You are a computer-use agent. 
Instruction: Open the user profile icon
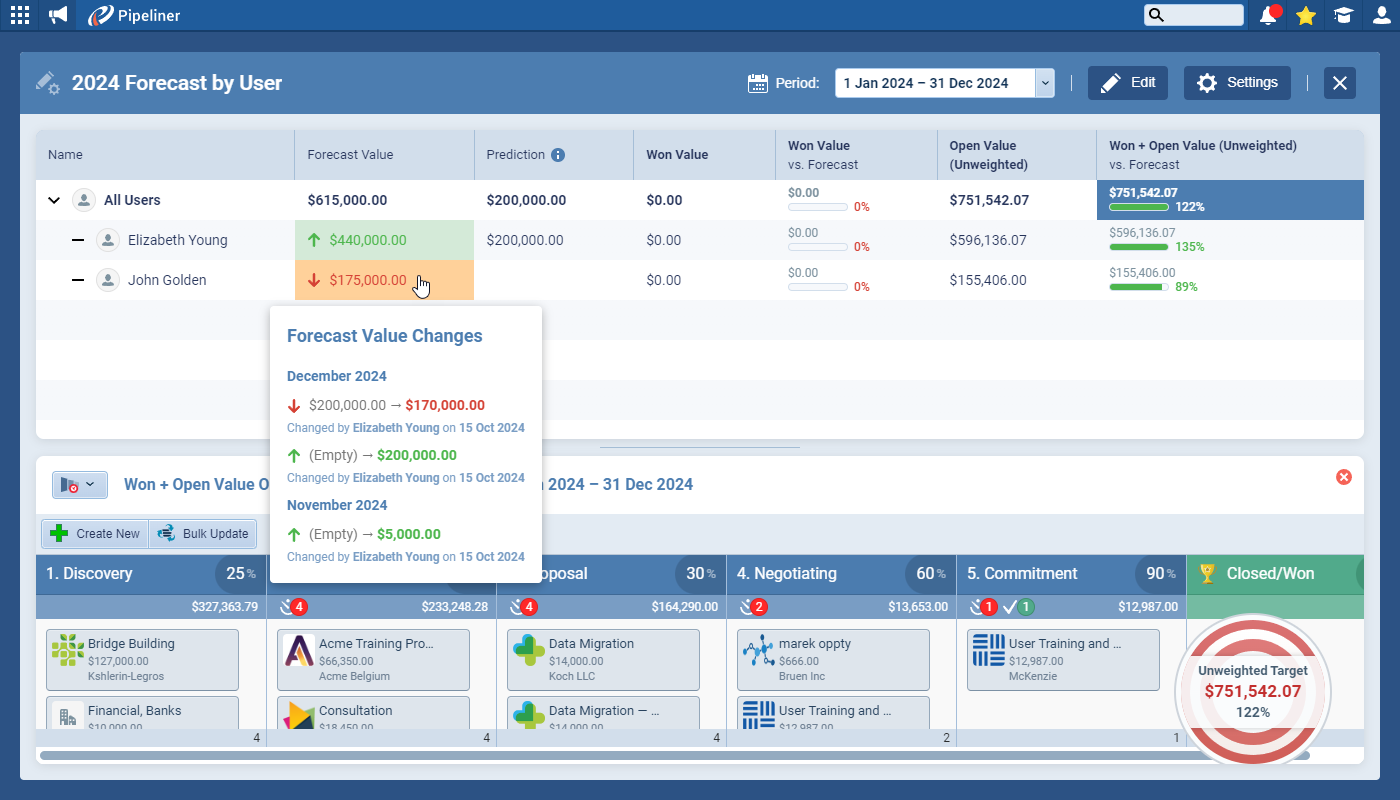tap(1380, 15)
